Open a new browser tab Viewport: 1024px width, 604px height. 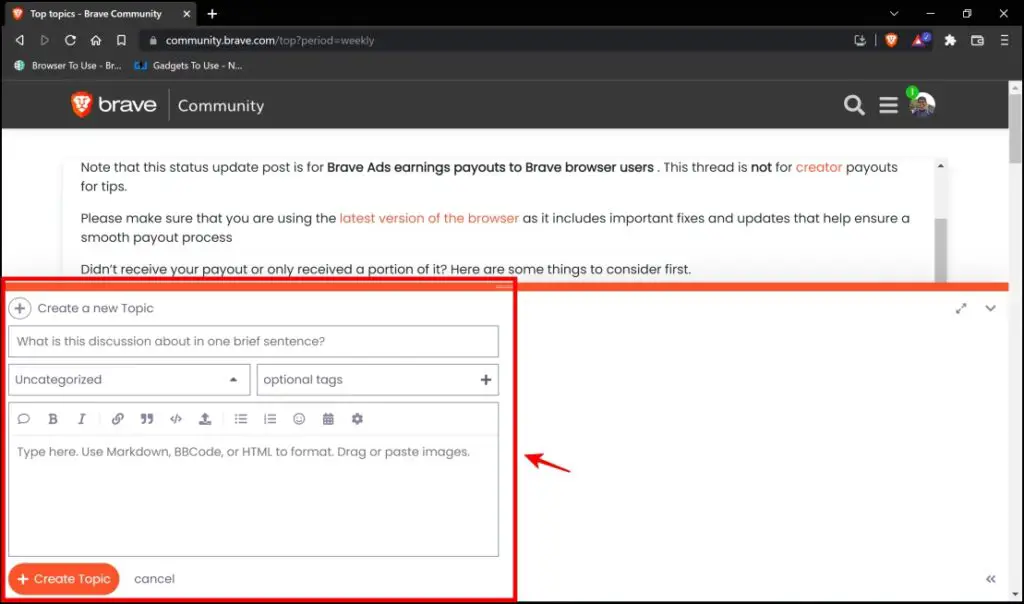click(x=212, y=14)
